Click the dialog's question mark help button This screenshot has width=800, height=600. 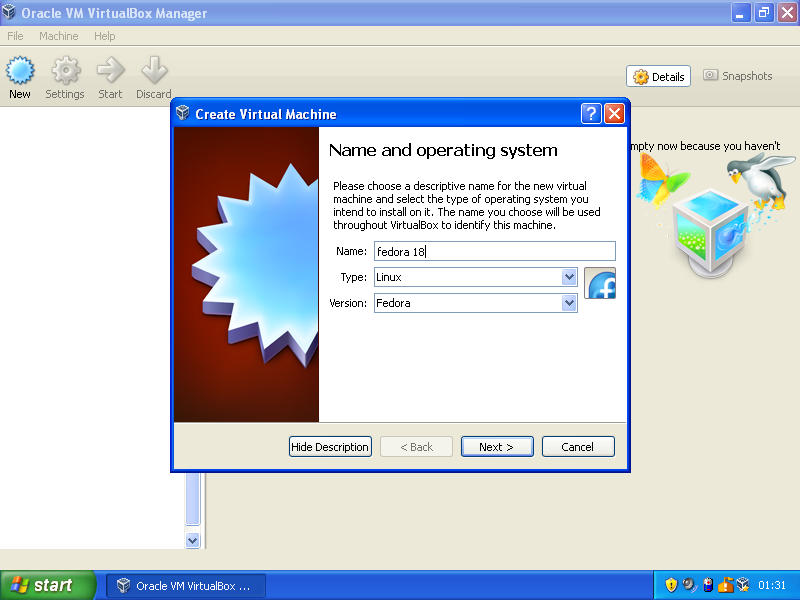click(591, 114)
